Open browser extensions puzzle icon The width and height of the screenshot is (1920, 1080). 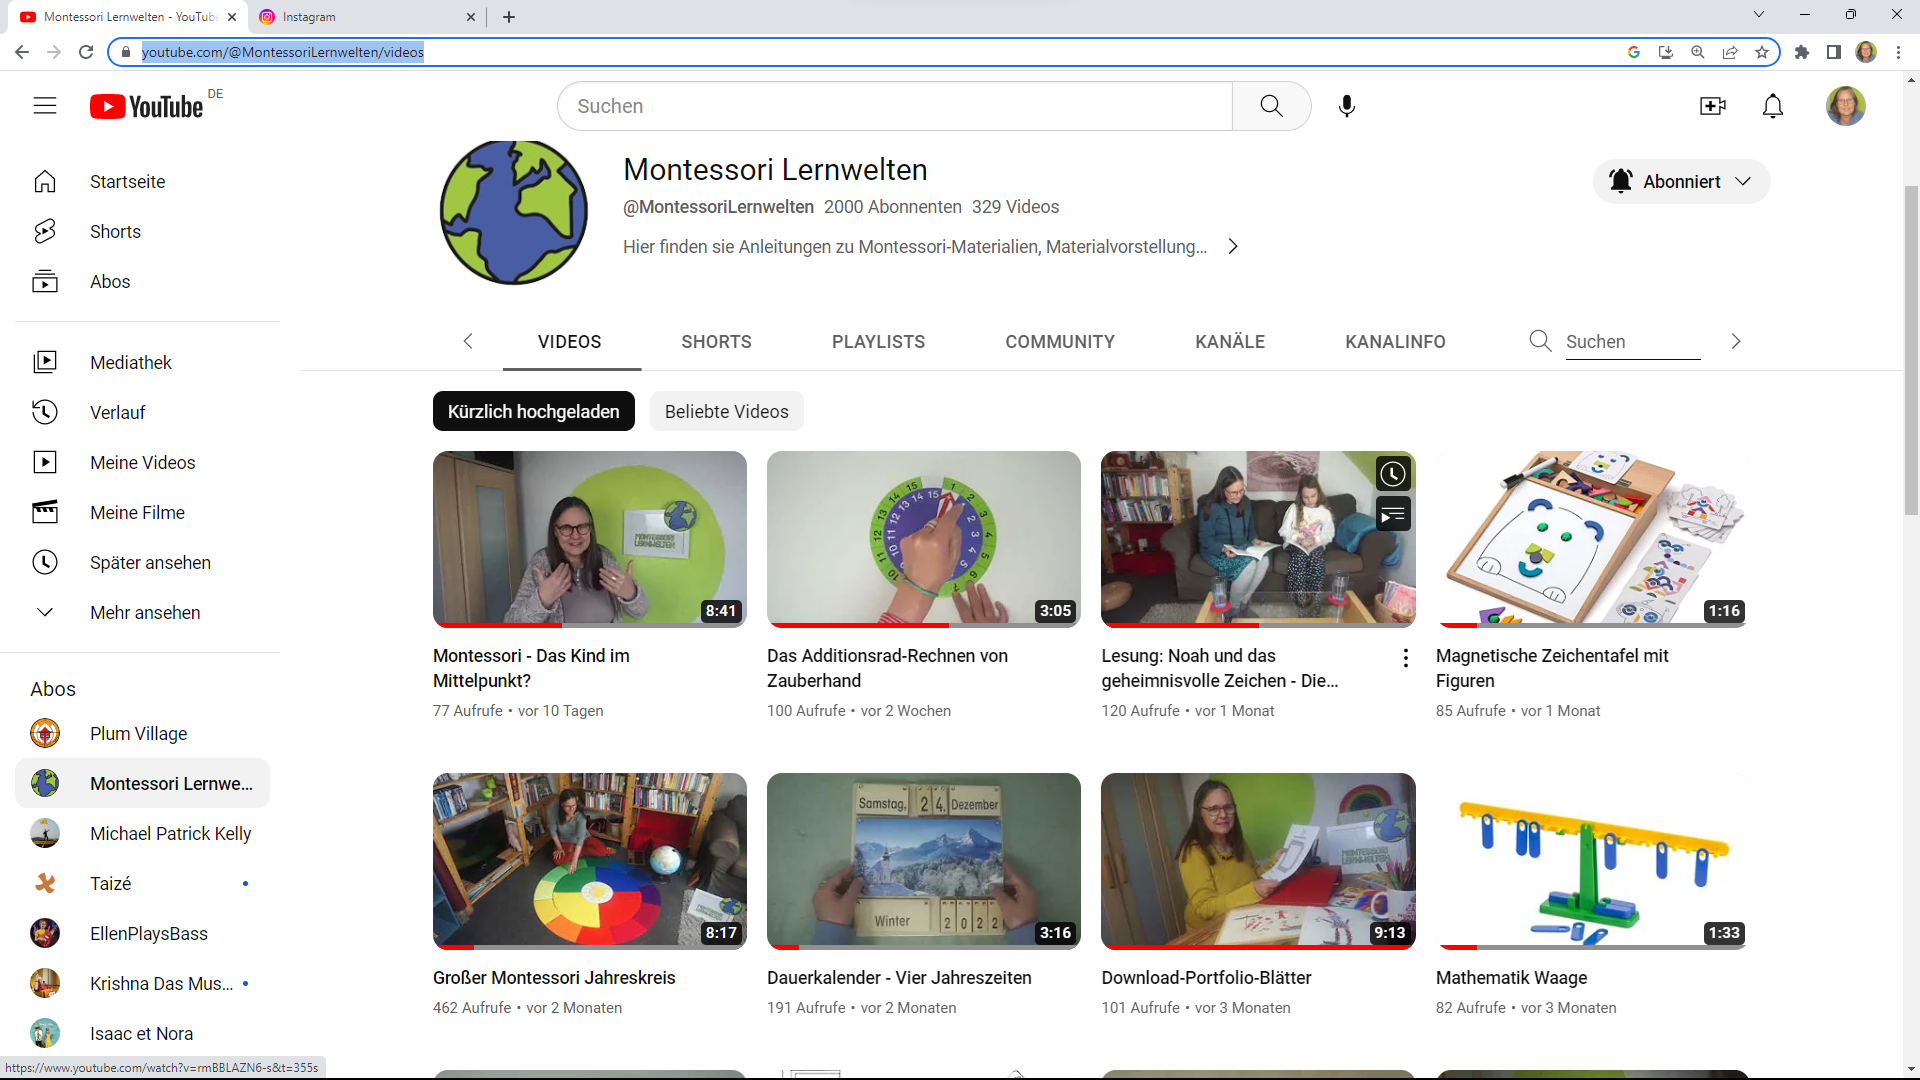click(x=1802, y=52)
